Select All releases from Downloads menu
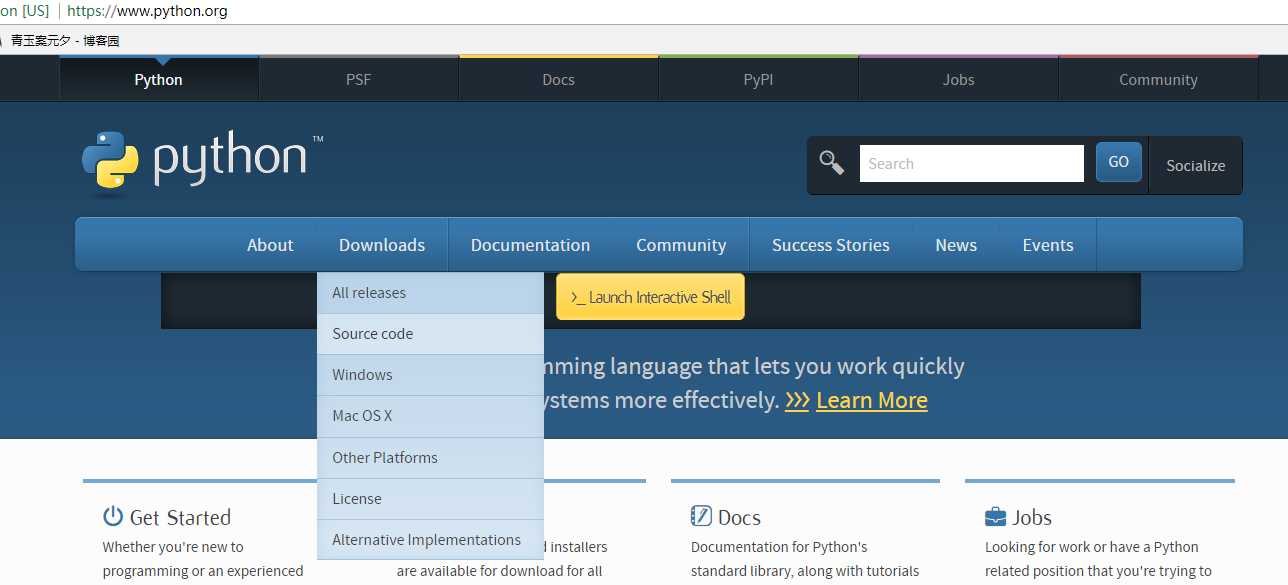This screenshot has width=1288, height=585. [x=430, y=293]
